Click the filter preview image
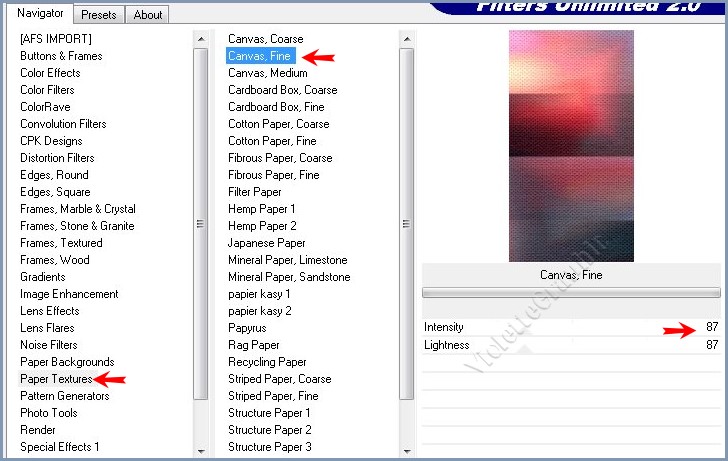 tap(571, 144)
